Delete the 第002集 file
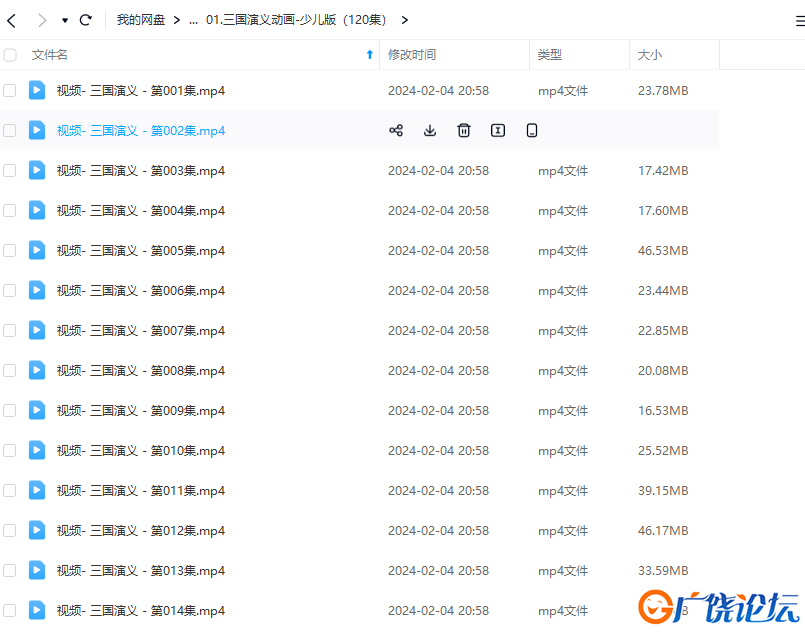The image size is (805, 632). pyautogui.click(x=464, y=130)
